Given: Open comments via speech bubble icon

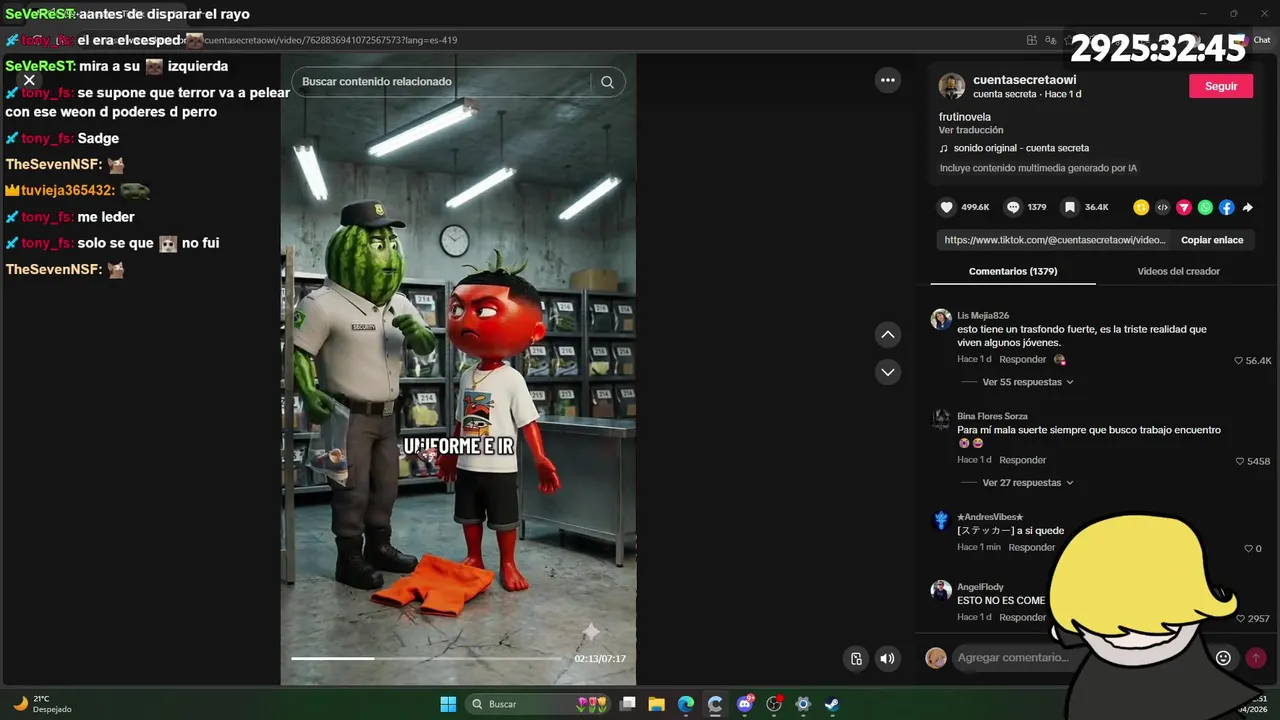Looking at the screenshot, I should [x=1013, y=207].
